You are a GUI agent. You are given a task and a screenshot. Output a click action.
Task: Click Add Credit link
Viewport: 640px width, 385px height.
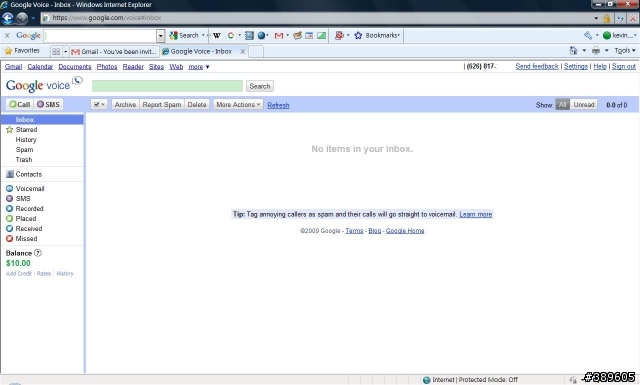click(x=18, y=274)
